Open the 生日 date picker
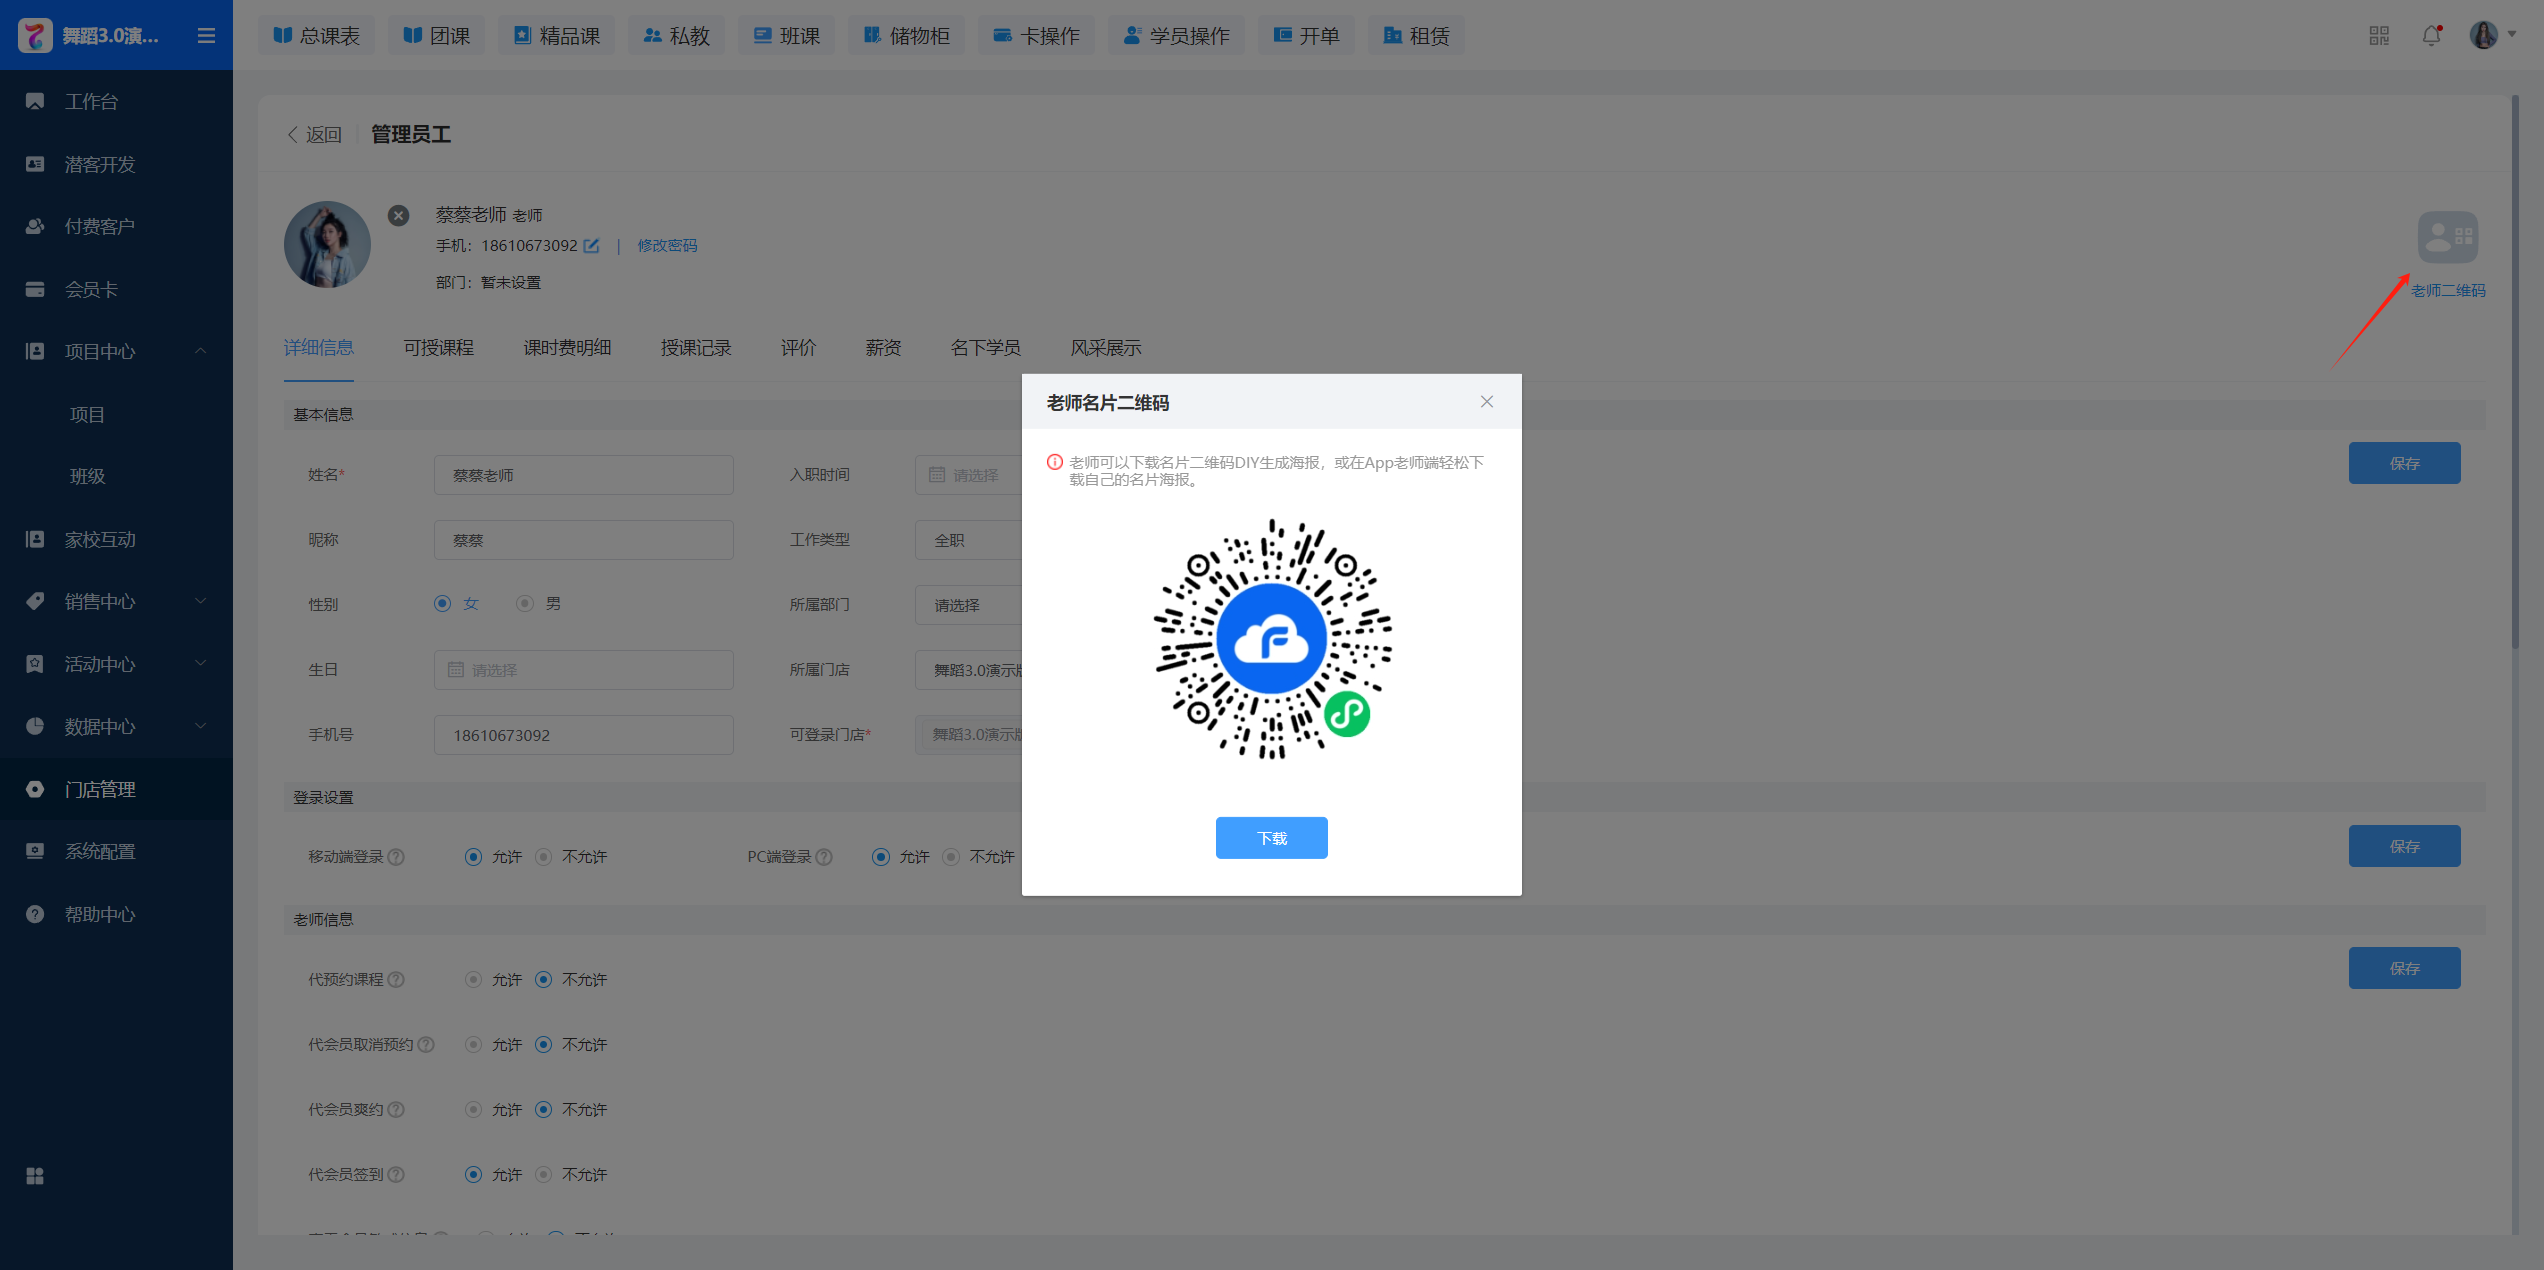2544x1270 pixels. tap(583, 670)
